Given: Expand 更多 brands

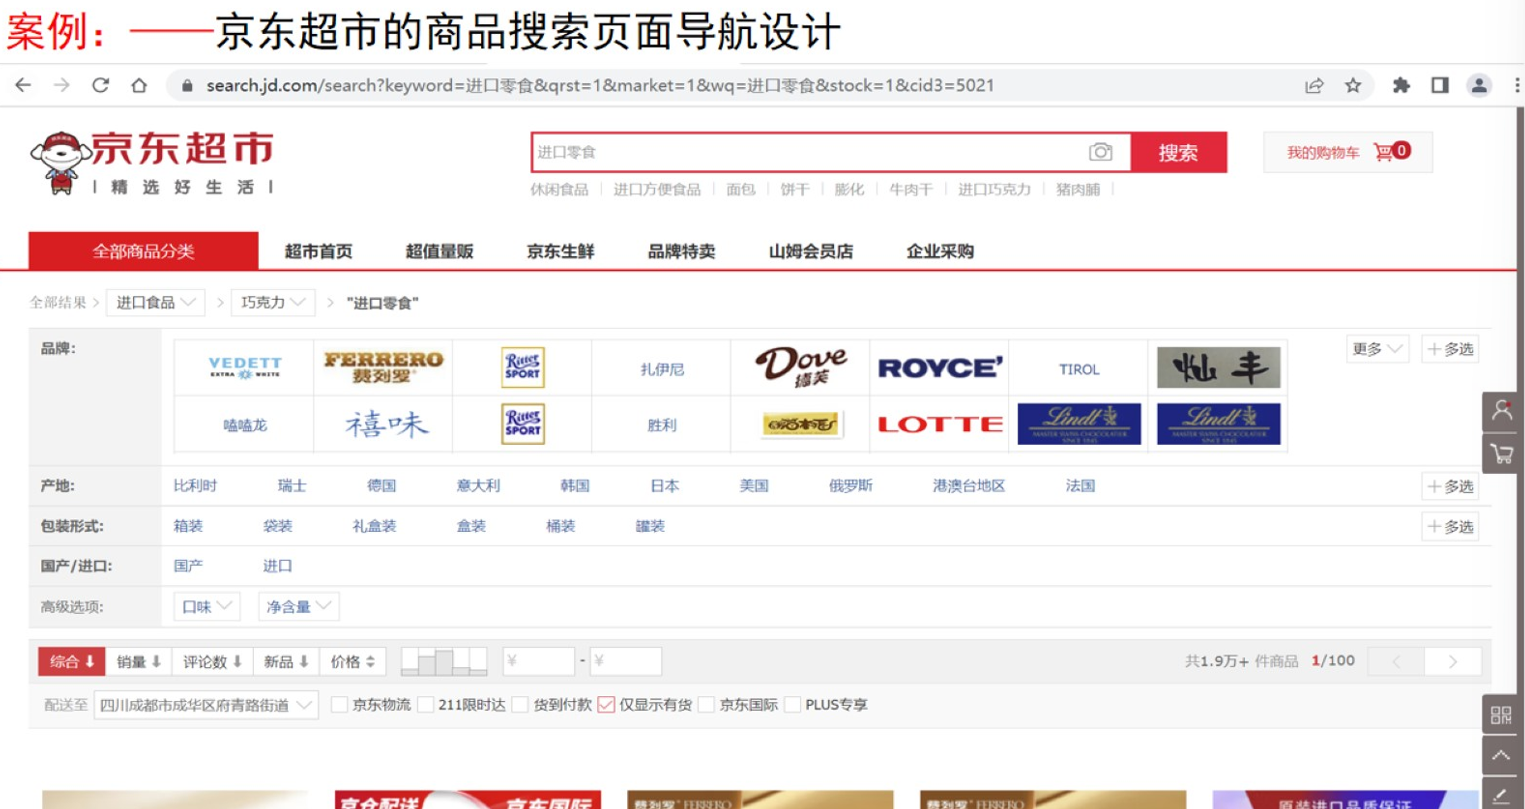Looking at the screenshot, I should (x=1377, y=349).
